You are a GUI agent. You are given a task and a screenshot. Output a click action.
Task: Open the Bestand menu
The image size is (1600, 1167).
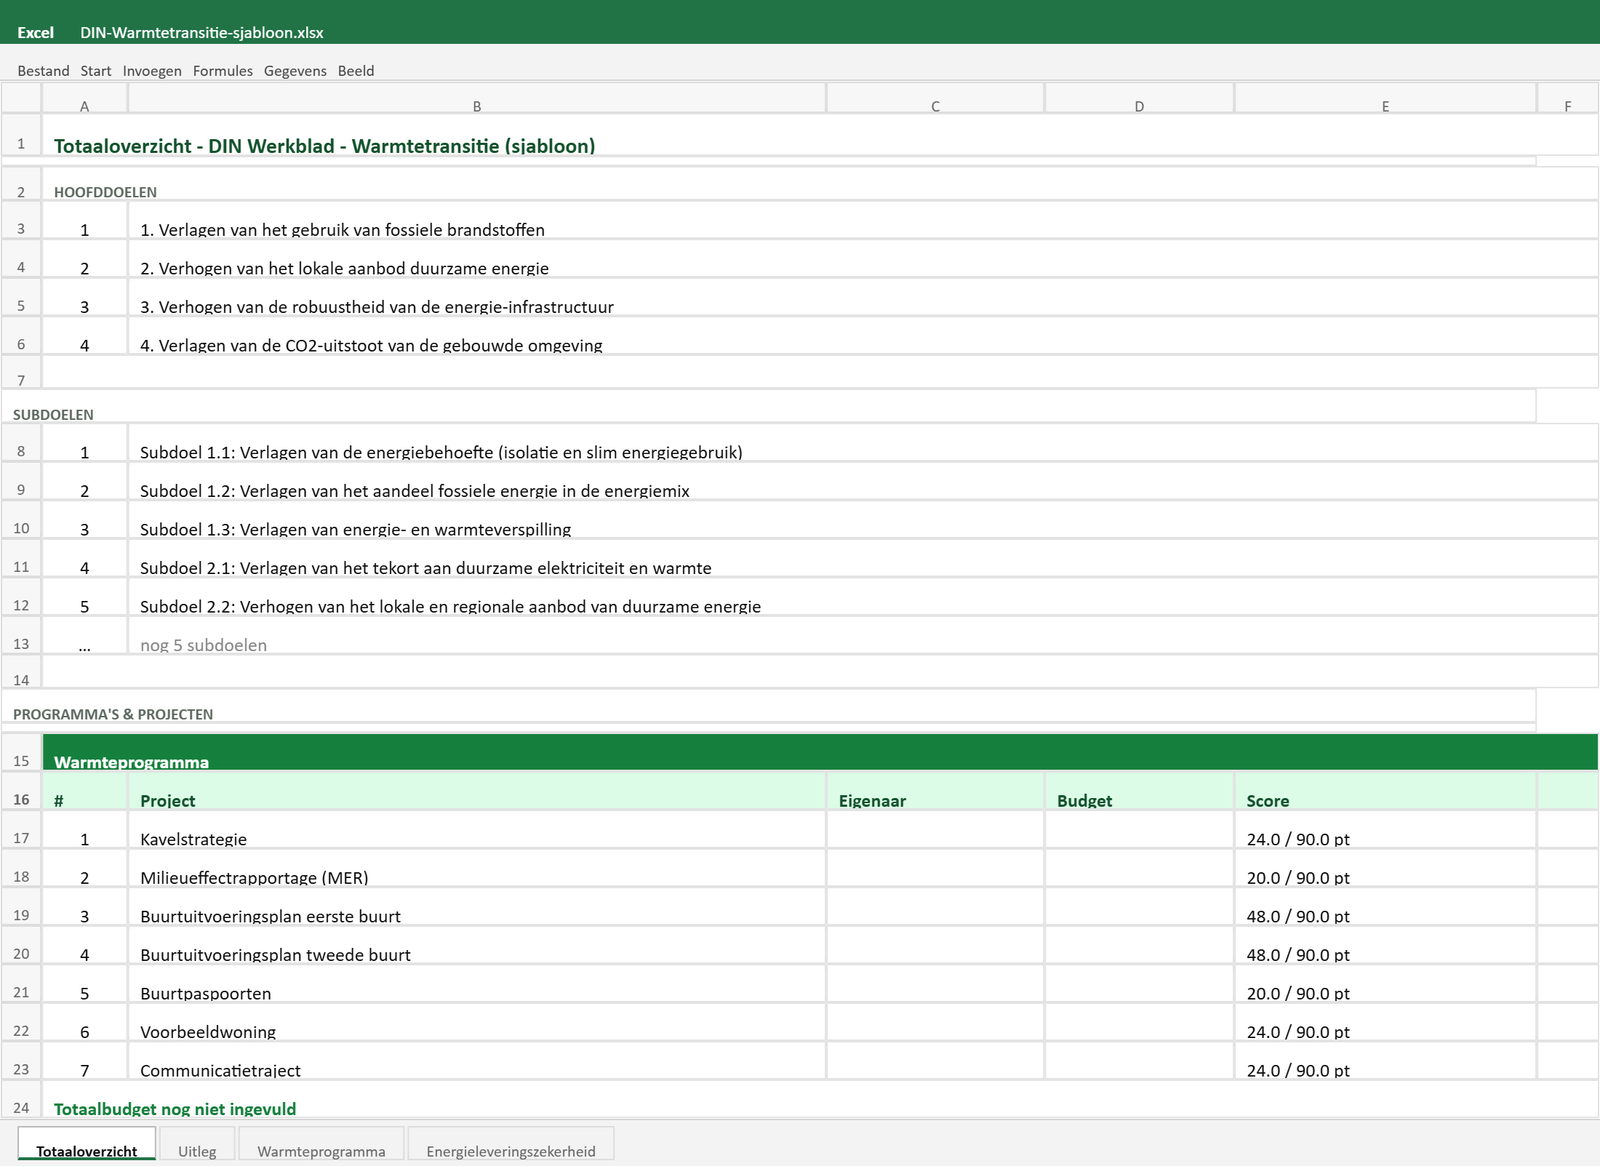pos(43,71)
